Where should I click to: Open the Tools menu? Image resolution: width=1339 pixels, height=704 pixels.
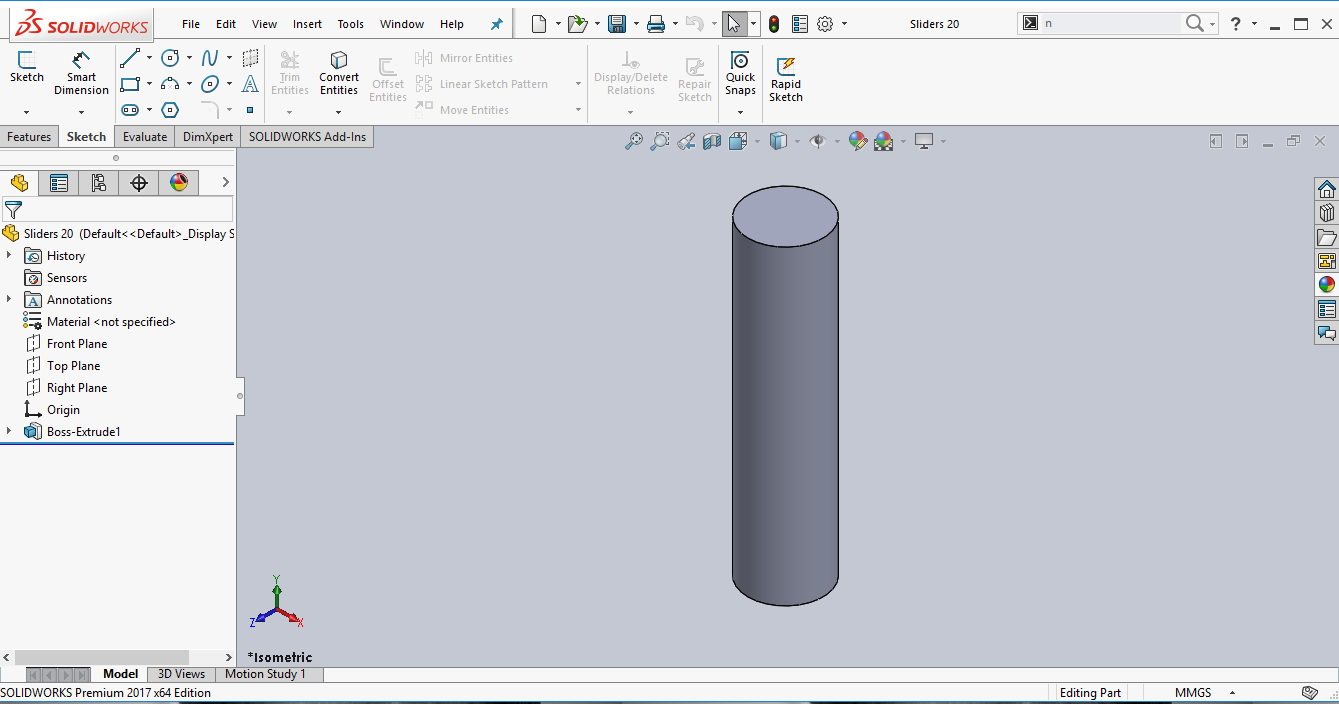(x=351, y=24)
